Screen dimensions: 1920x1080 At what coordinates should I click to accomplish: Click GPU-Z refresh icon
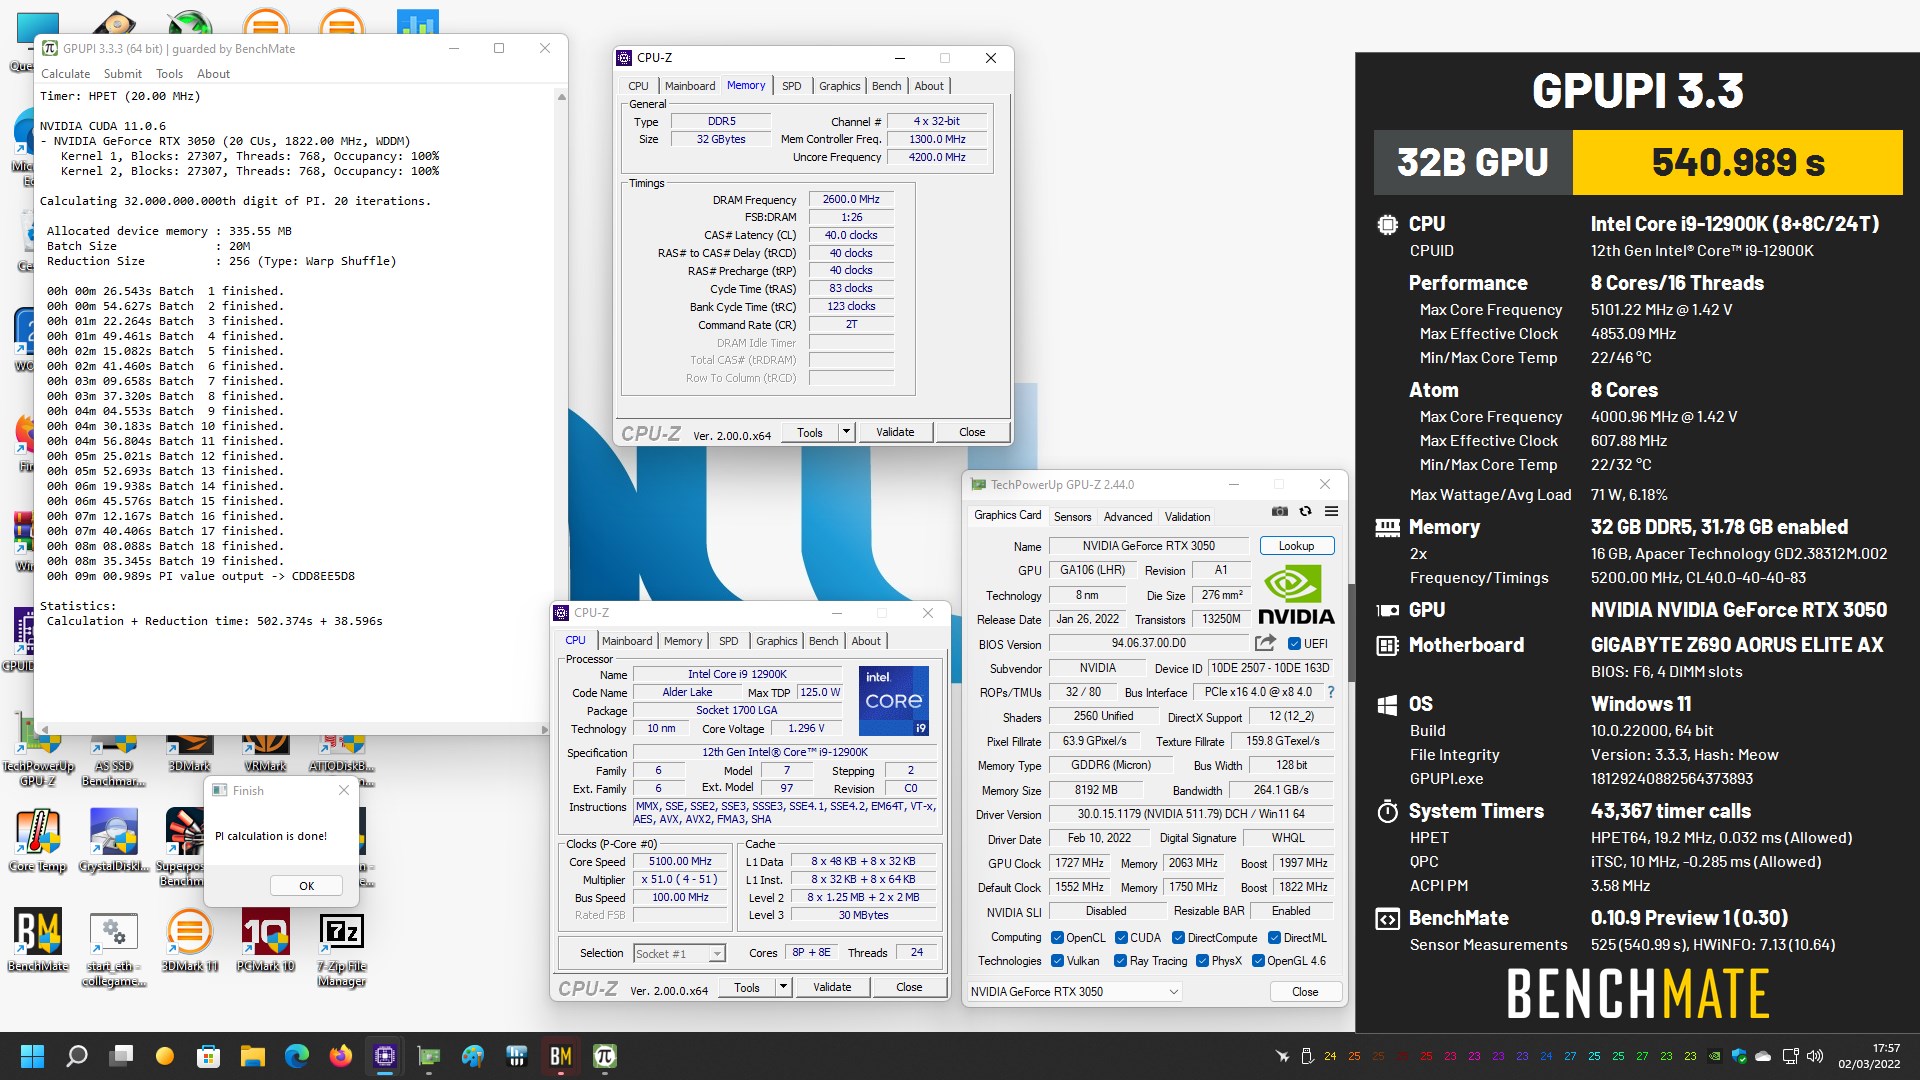1305,511
